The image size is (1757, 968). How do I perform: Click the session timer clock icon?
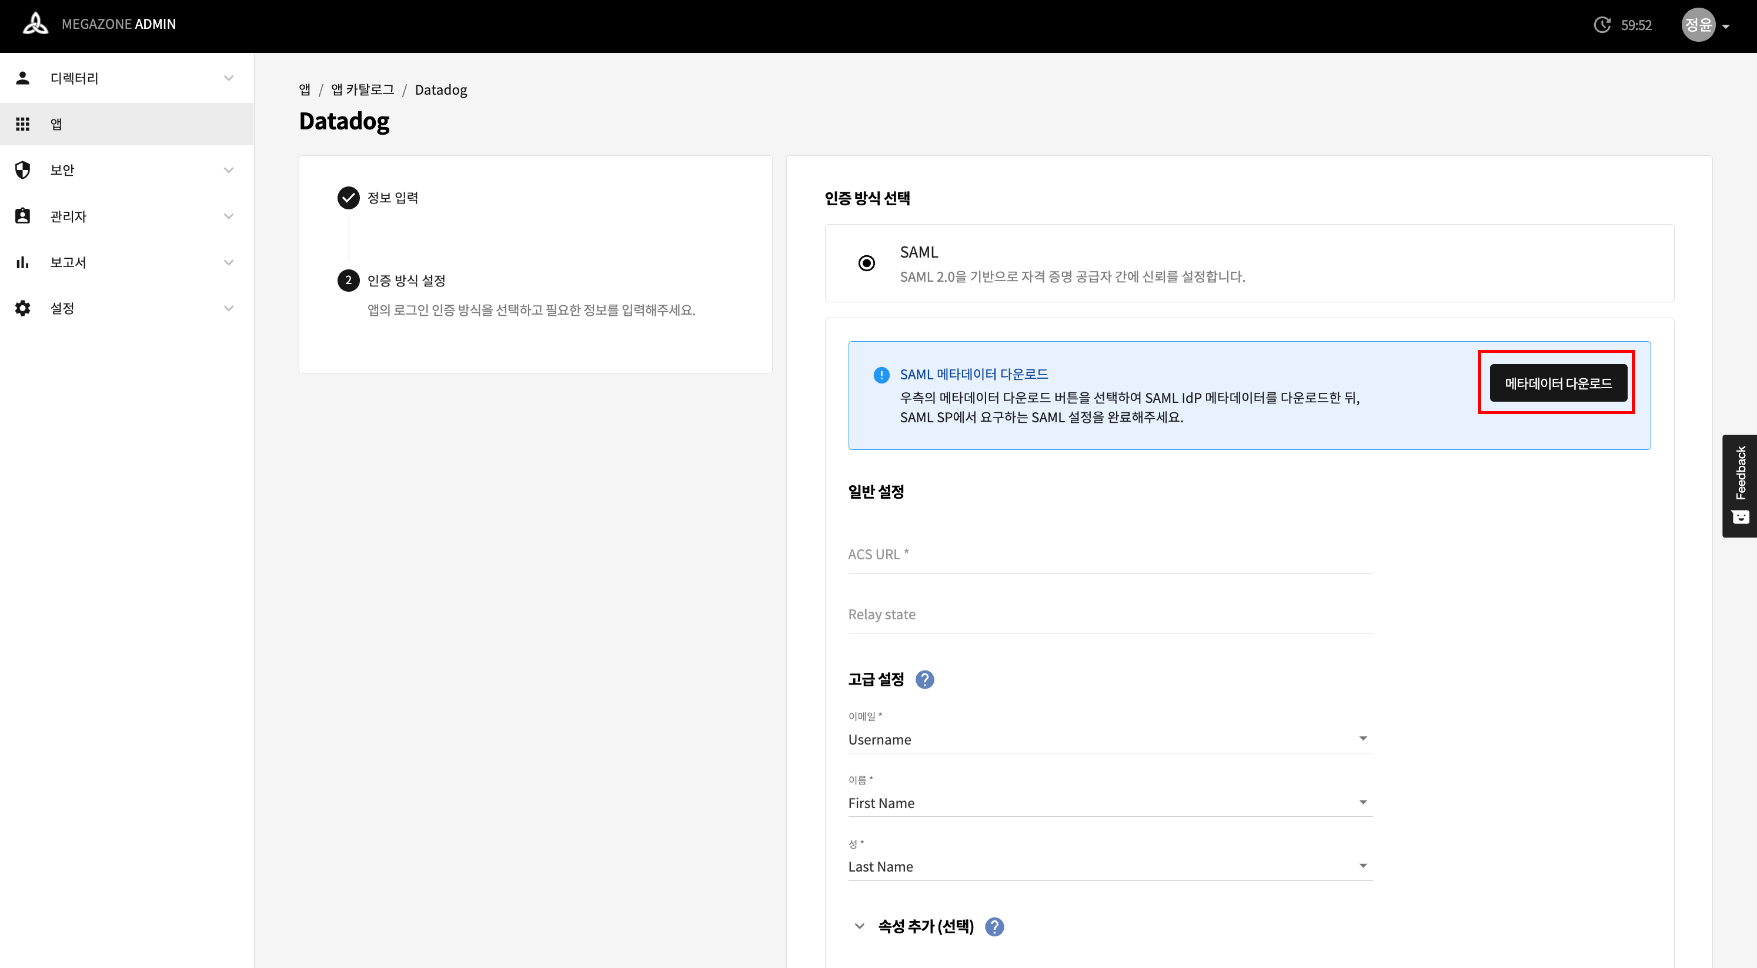coord(1602,25)
